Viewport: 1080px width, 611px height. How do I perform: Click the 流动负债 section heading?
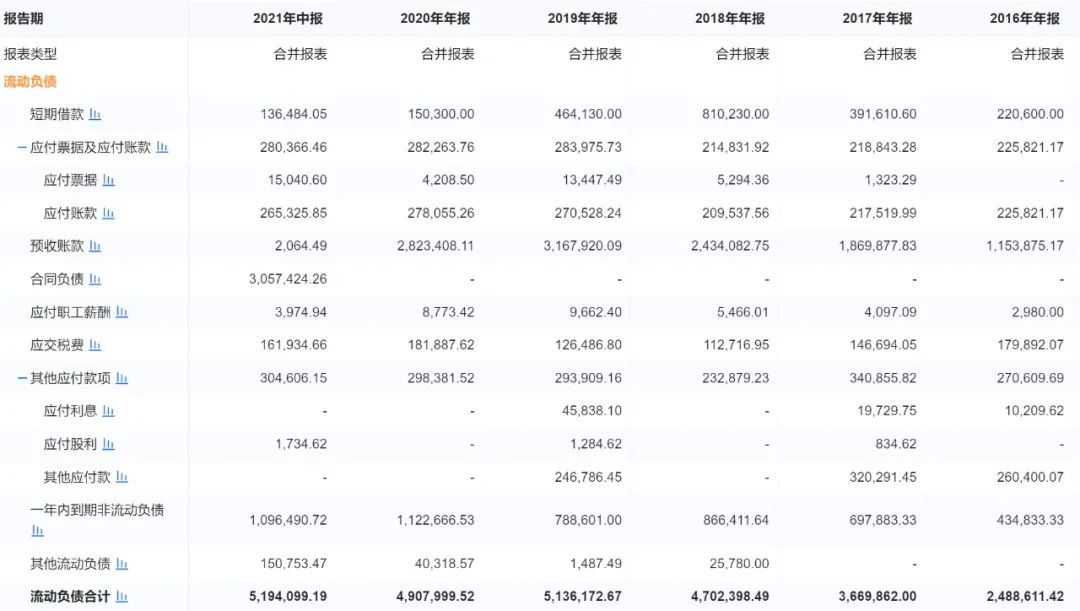pos(30,81)
